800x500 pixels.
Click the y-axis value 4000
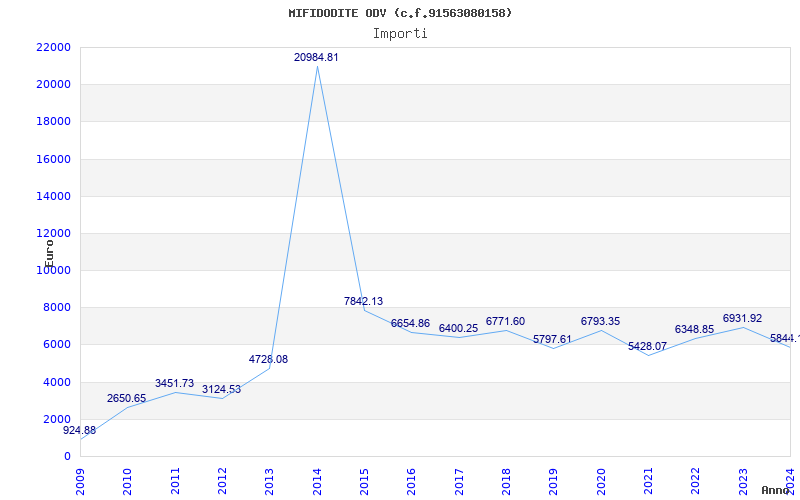56,382
